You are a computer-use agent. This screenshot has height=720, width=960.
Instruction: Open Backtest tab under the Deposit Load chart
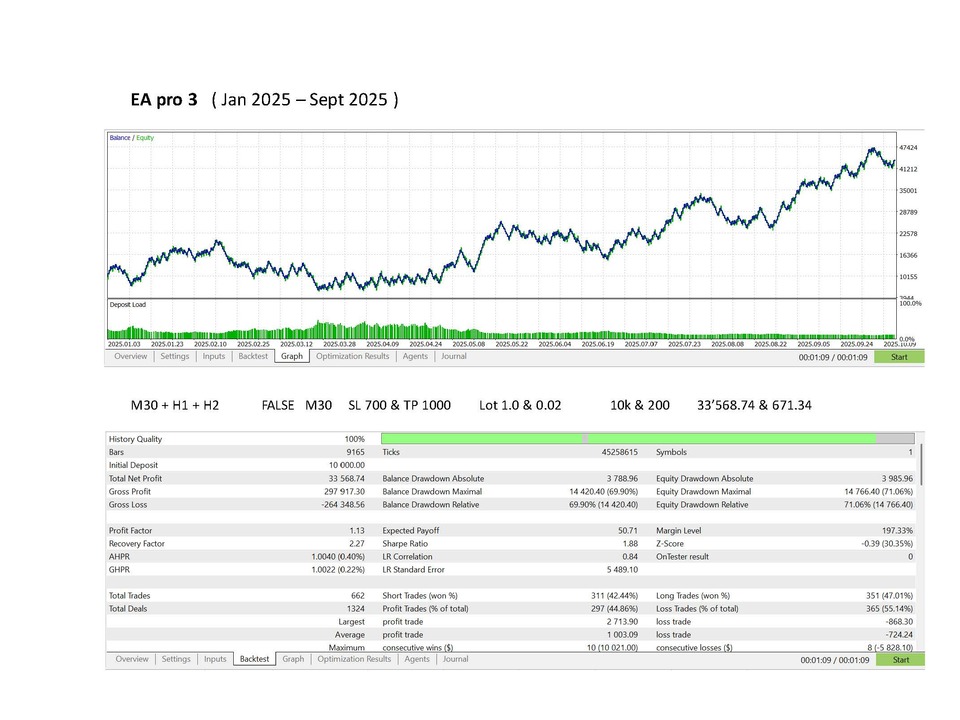click(x=253, y=356)
